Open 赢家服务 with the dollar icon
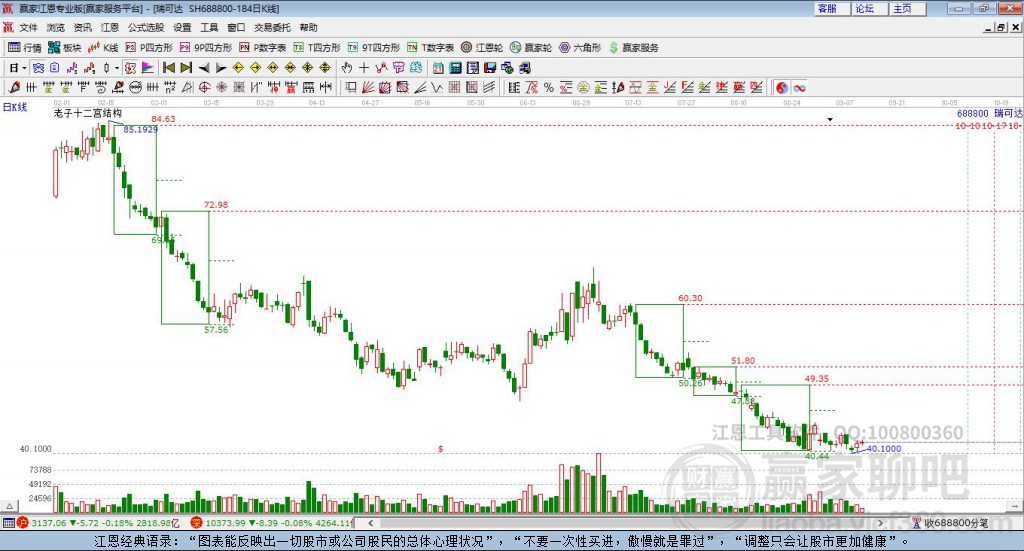 coord(633,48)
